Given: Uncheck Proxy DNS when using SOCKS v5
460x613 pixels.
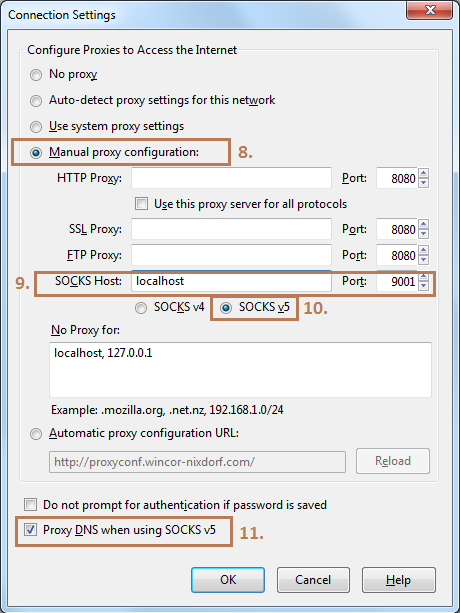Looking at the screenshot, I should [x=30, y=530].
